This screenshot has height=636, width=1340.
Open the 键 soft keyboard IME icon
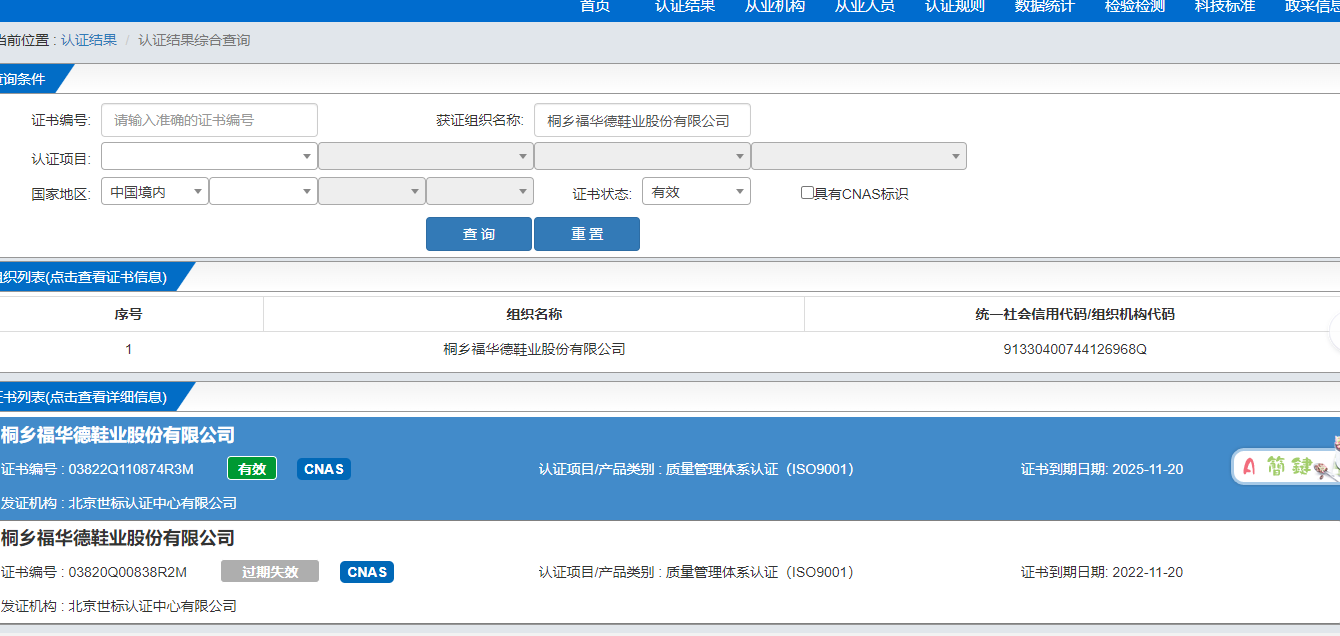[1301, 467]
